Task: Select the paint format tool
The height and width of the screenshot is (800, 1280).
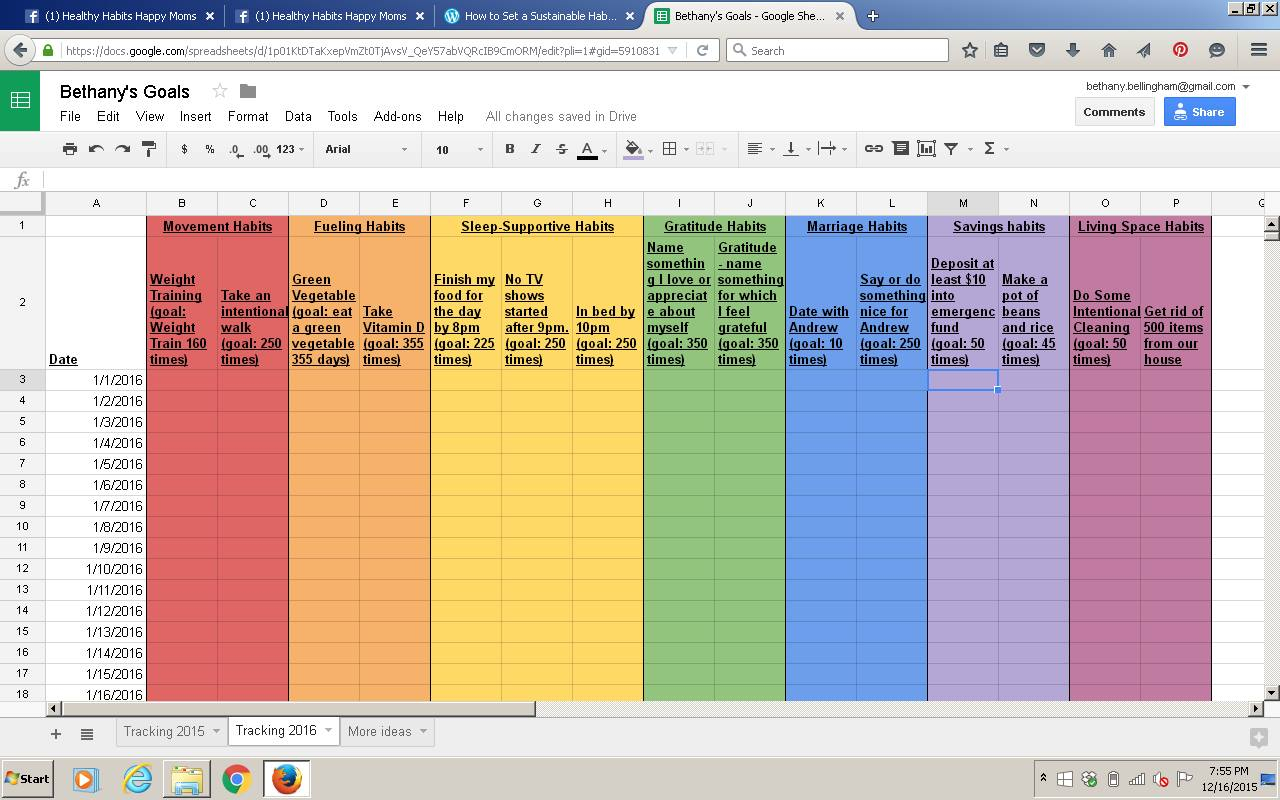Action: 149,149
